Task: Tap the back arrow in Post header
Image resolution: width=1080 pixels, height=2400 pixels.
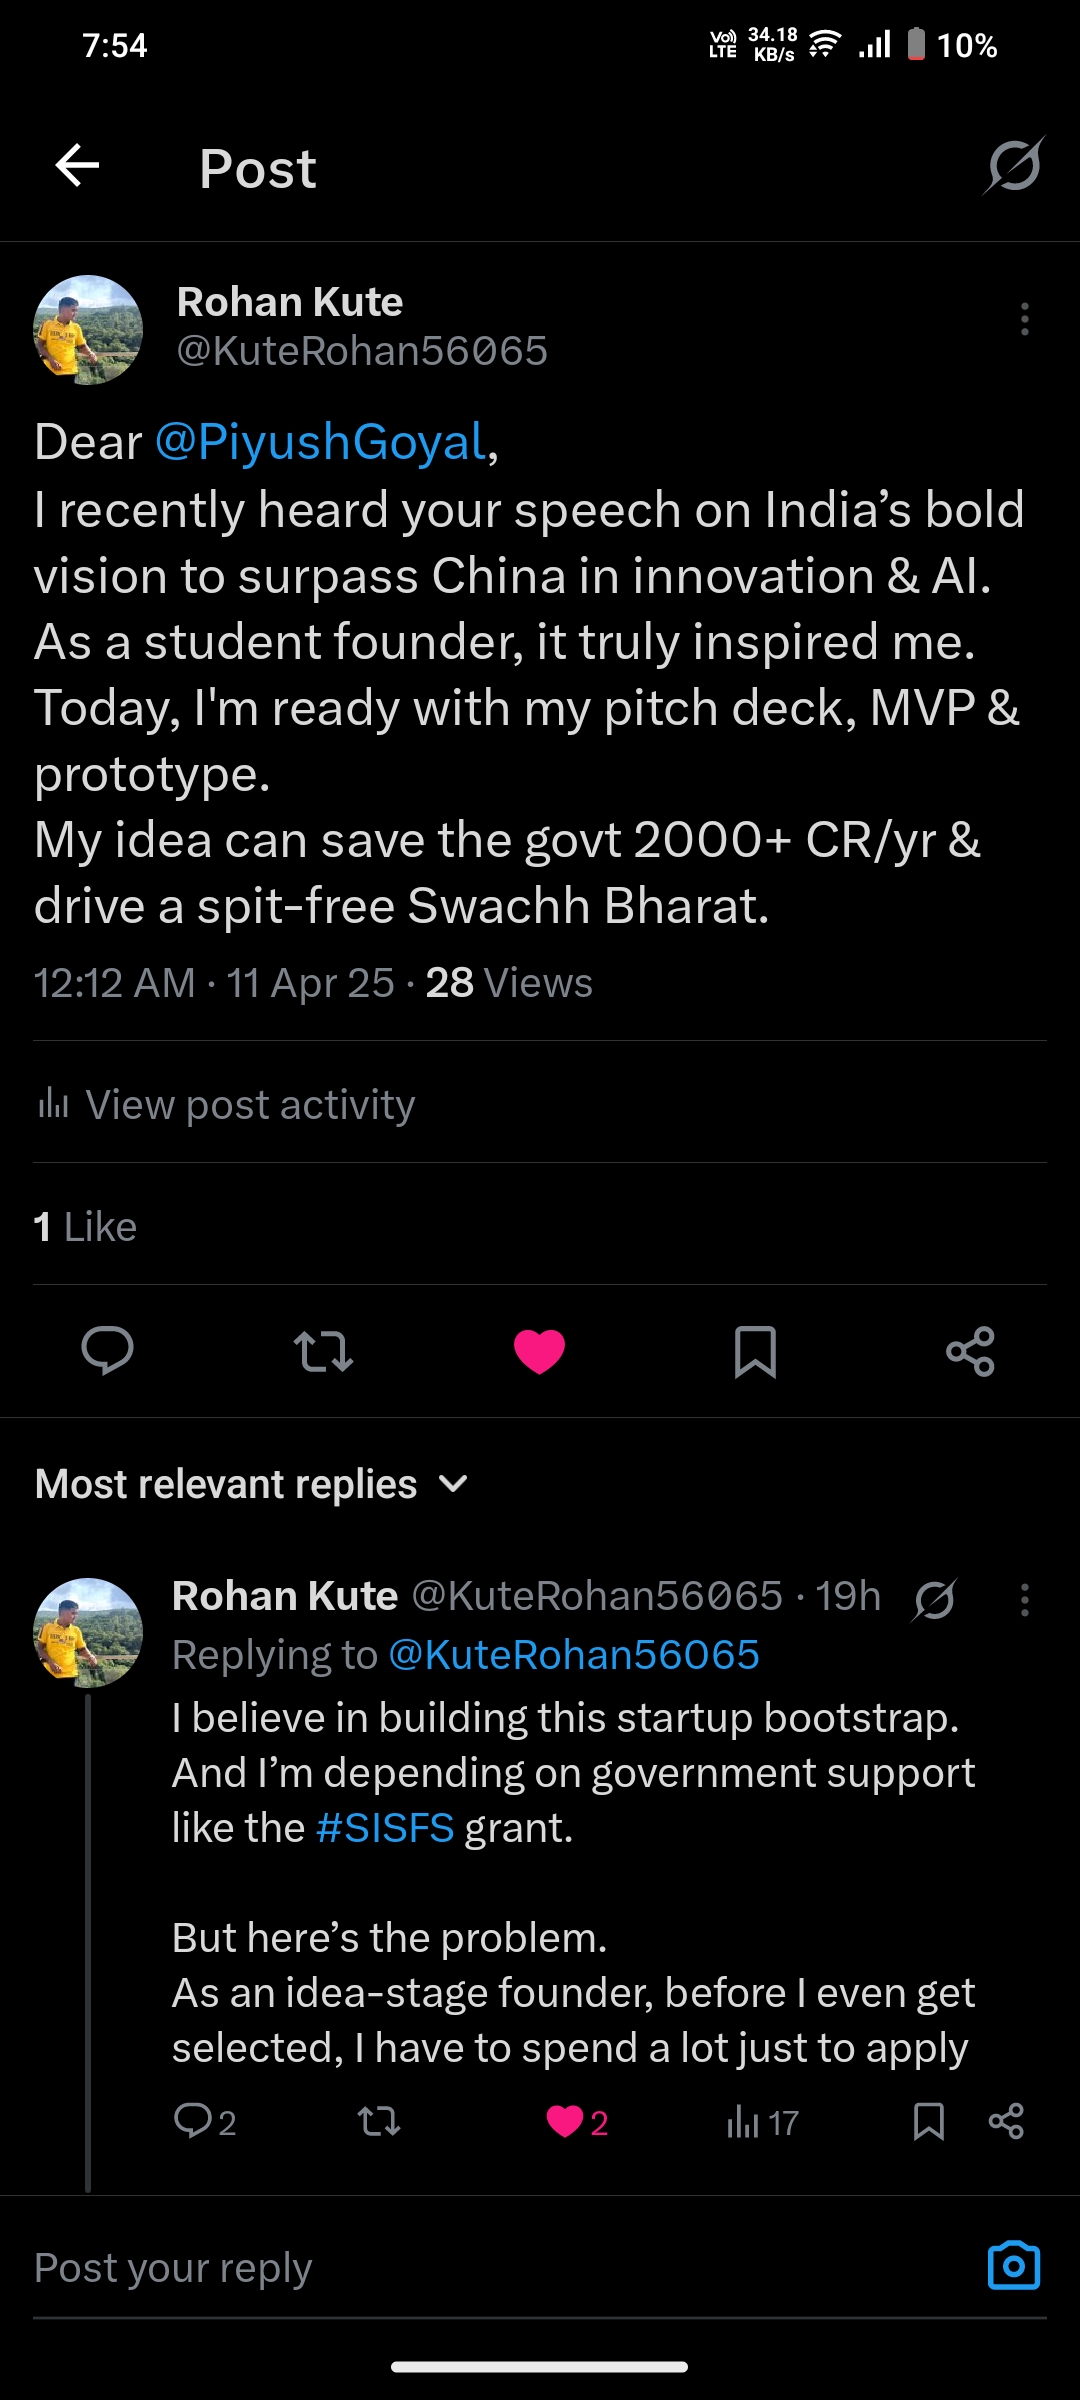Action: 77,166
